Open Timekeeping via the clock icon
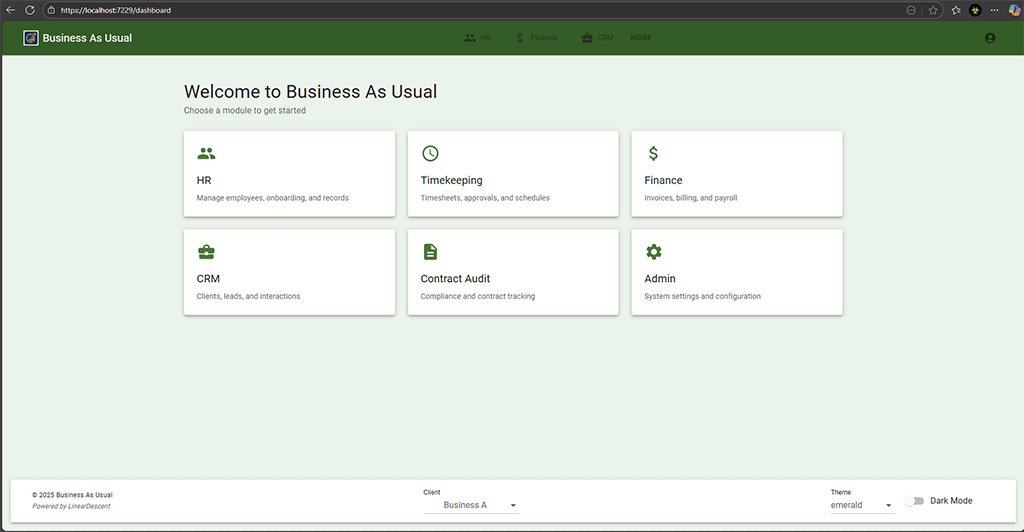 tap(430, 154)
